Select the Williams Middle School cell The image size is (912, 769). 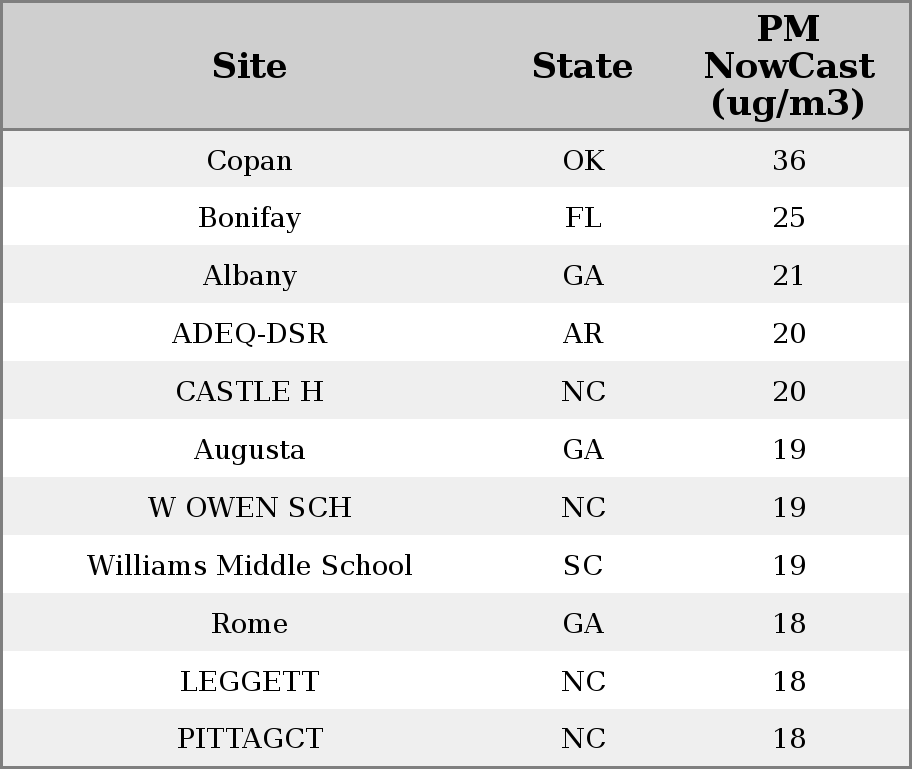tap(249, 566)
